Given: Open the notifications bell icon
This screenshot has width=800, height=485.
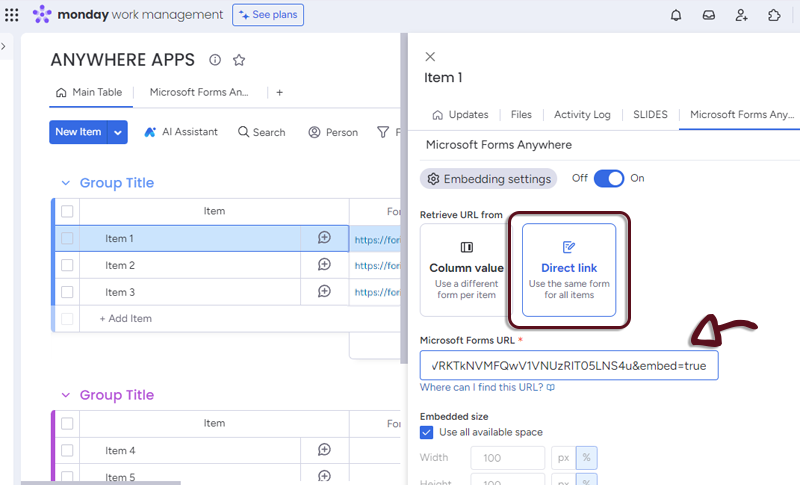Looking at the screenshot, I should click(676, 15).
